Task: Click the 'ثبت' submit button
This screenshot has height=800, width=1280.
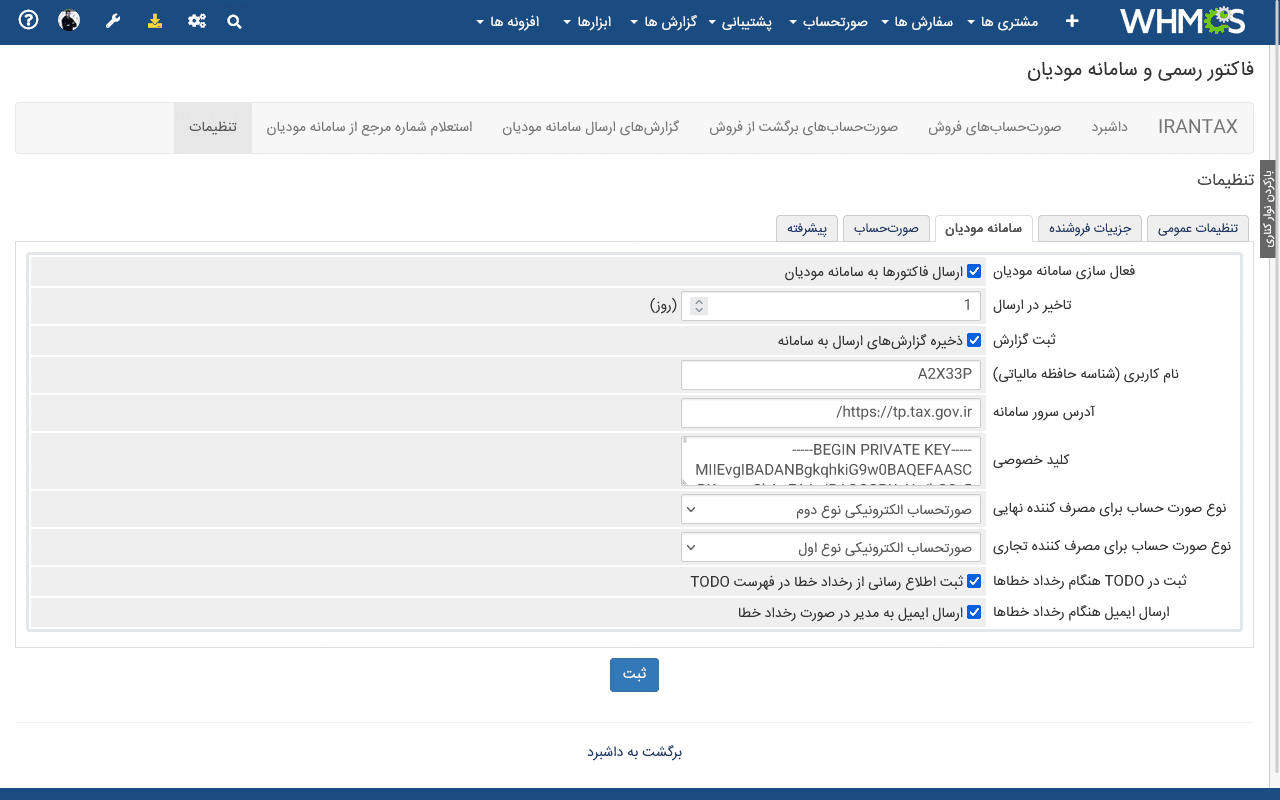Action: point(634,674)
